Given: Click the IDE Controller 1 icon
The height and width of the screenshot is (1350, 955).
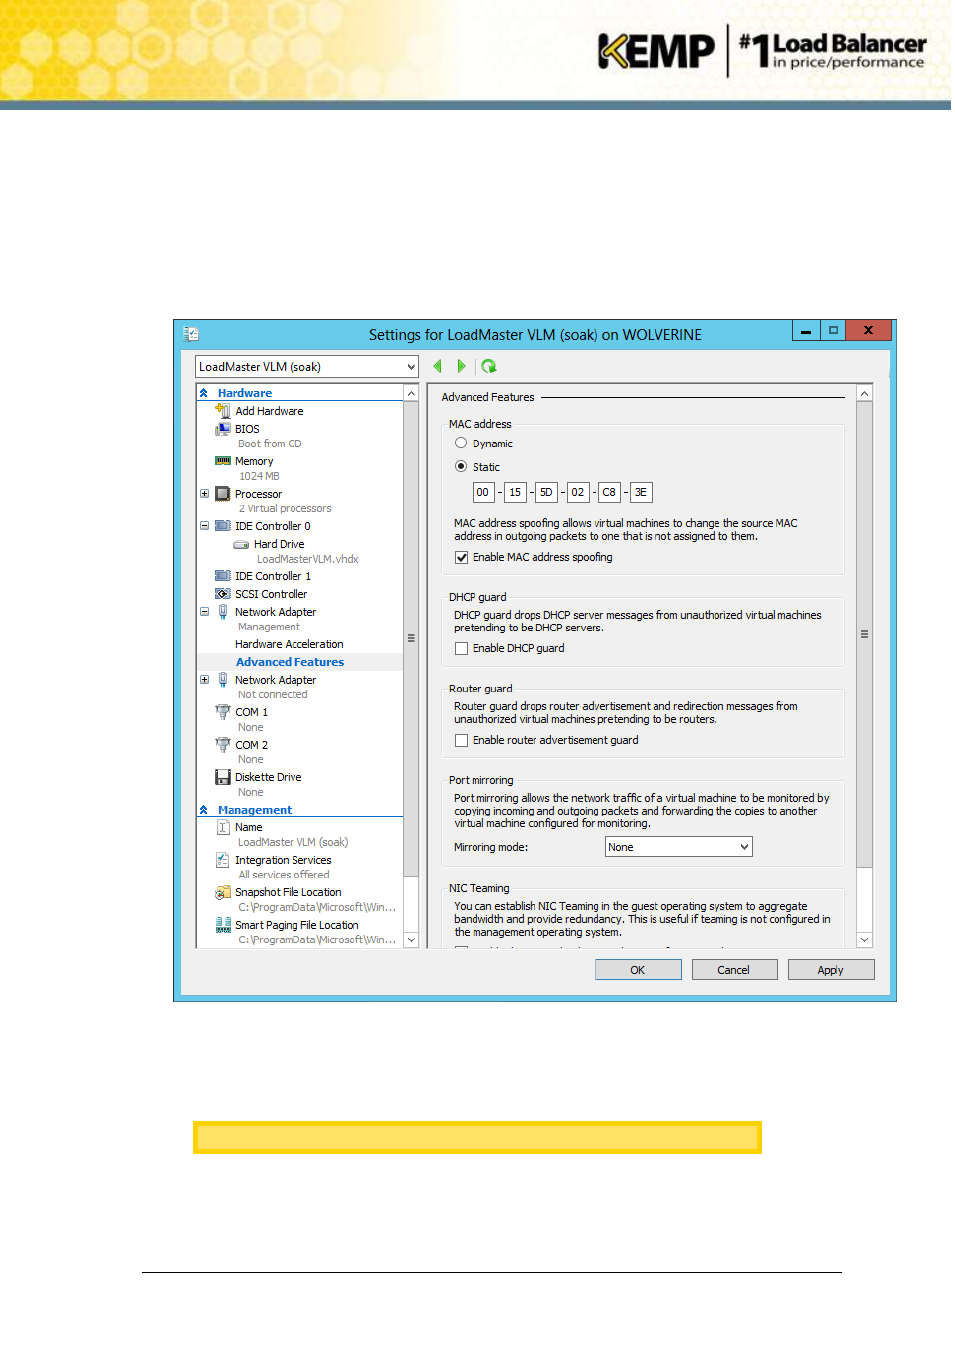Looking at the screenshot, I should point(223,576).
